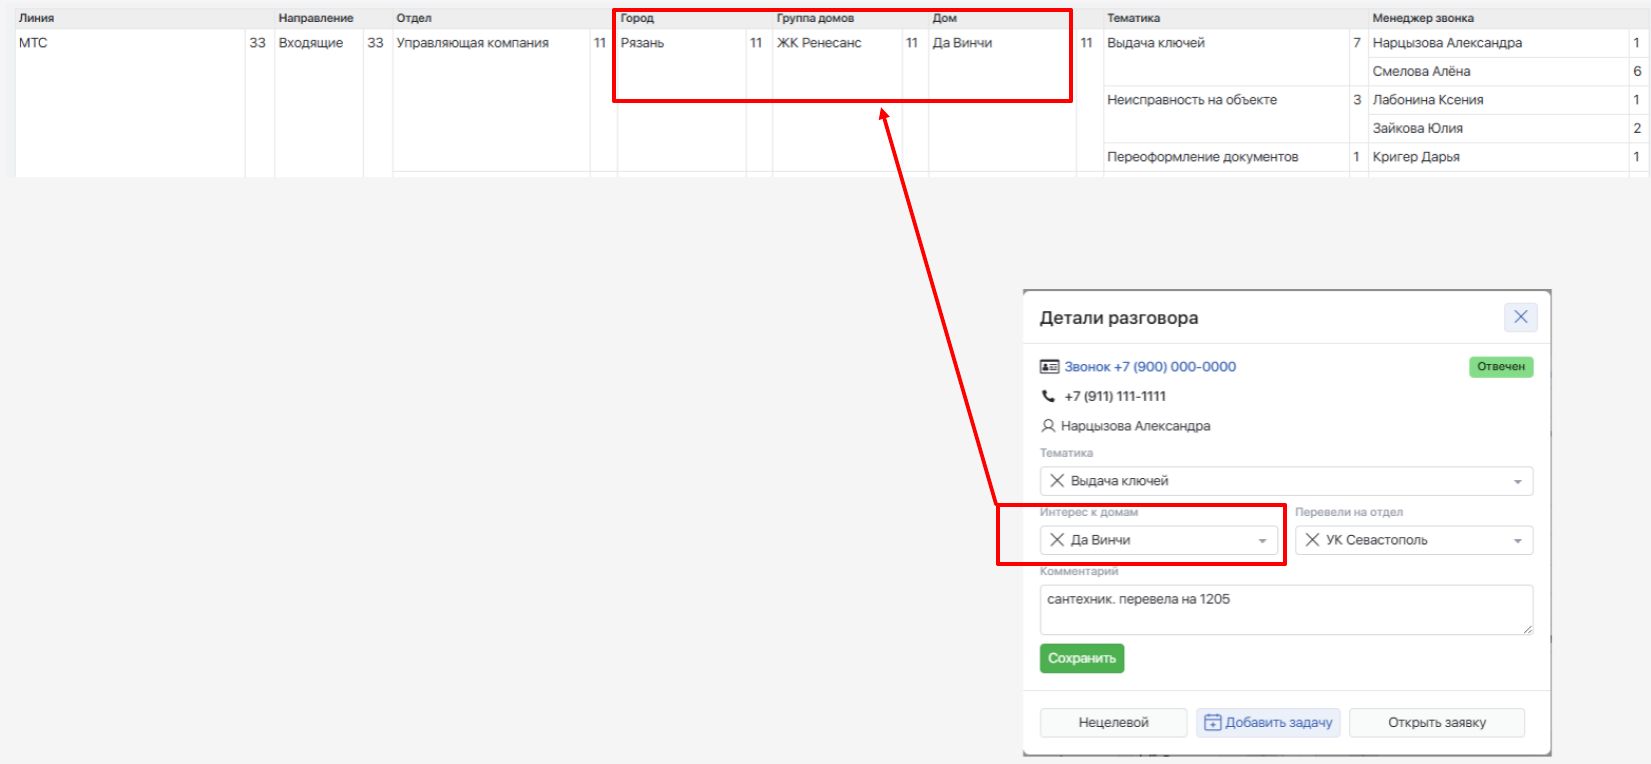Screen dimensions: 1651x764
Task: Click the green Сохранить button
Action: point(1082,658)
